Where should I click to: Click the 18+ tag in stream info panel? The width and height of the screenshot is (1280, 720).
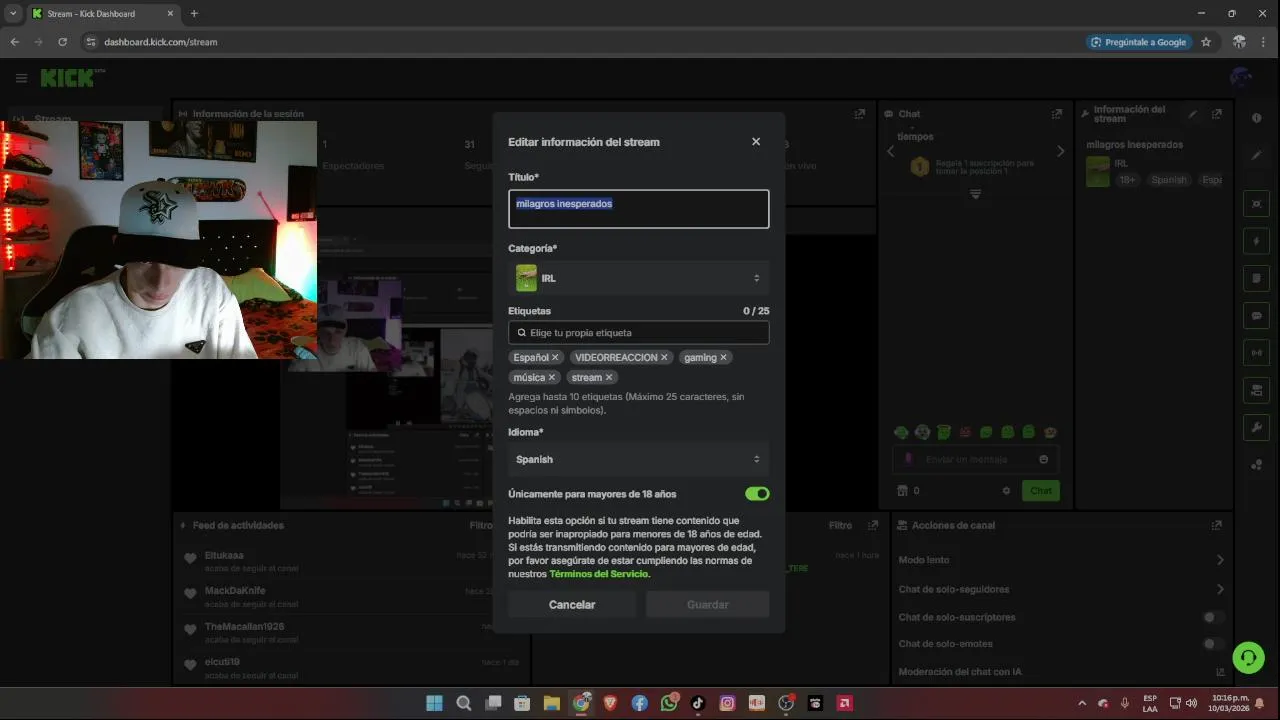[1128, 180]
